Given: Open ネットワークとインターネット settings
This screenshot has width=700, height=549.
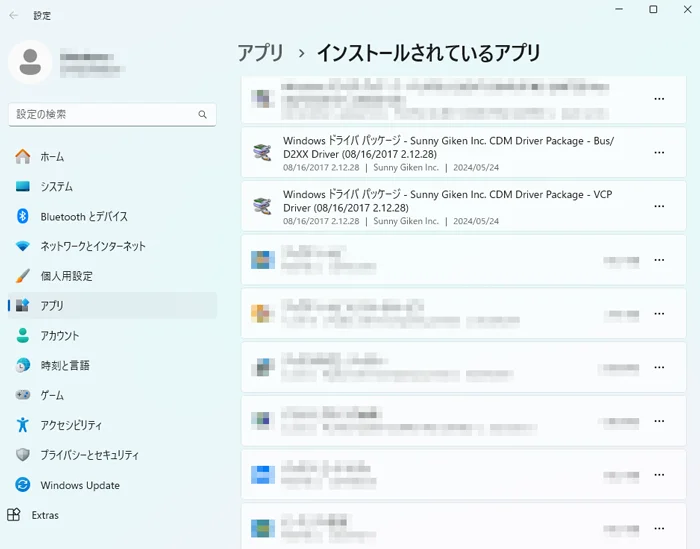Looking at the screenshot, I should click(112, 246).
